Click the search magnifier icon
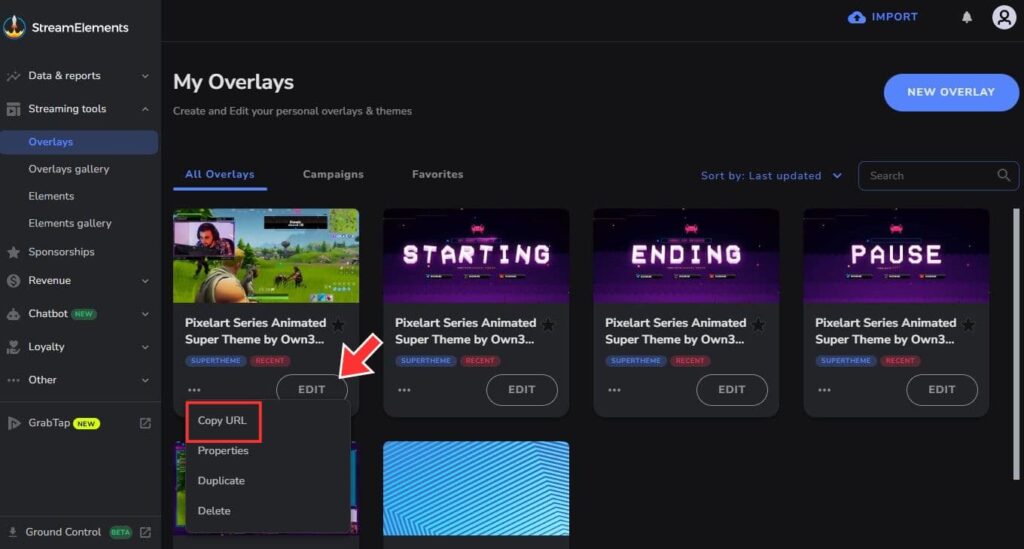The height and width of the screenshot is (549, 1024). click(1004, 175)
